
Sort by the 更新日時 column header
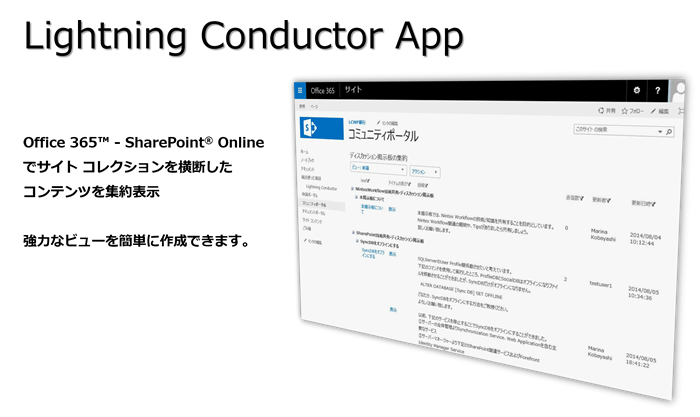click(x=641, y=203)
